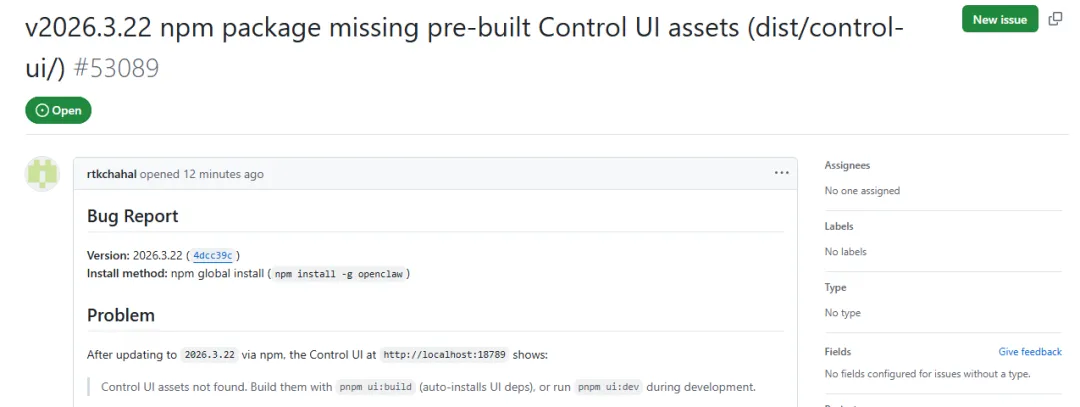Open the comment options ellipsis menu
This screenshot has width=1080, height=407.
pos(781,173)
